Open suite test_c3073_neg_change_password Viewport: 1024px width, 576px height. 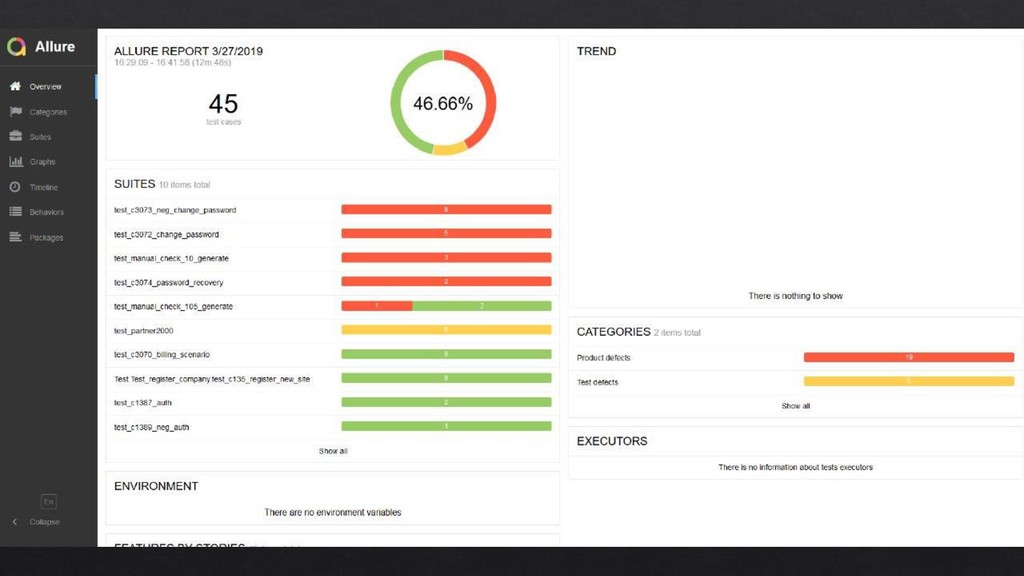click(332, 210)
